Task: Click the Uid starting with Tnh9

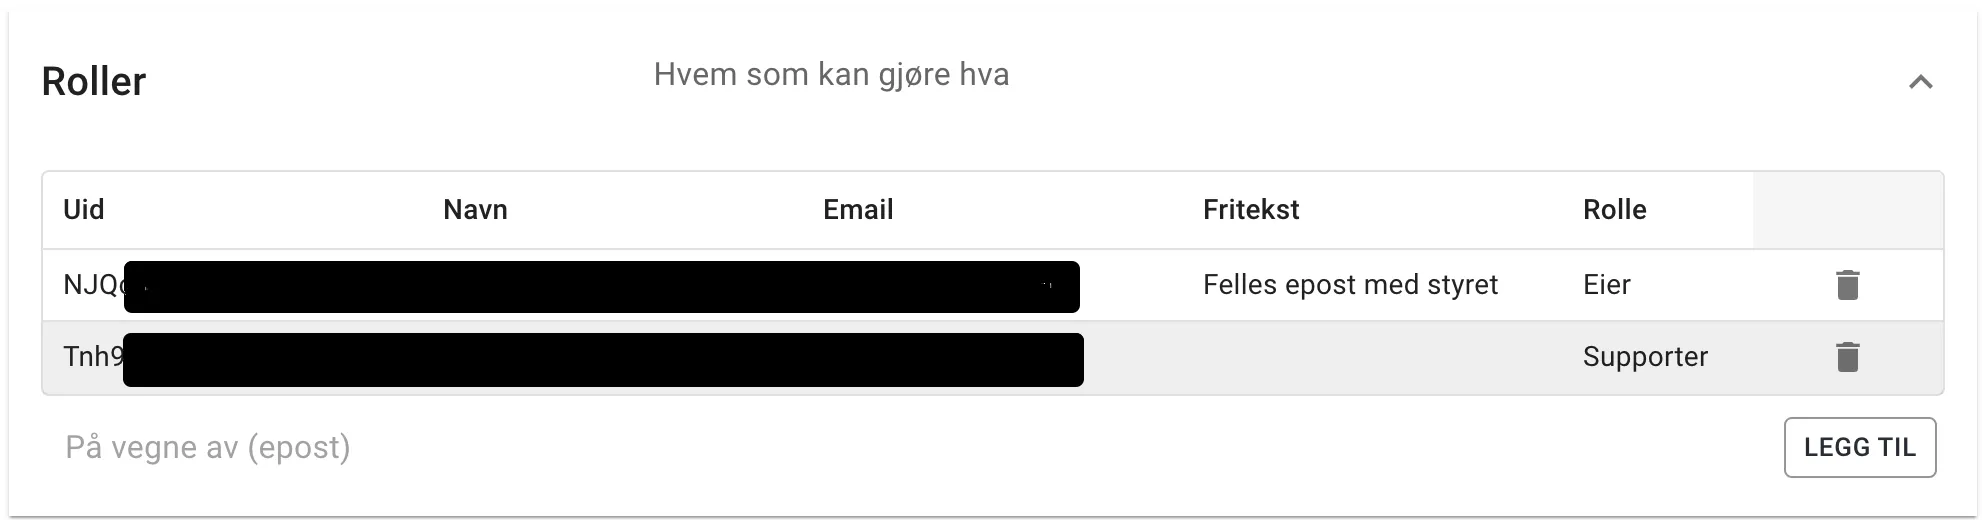Action: click(x=92, y=357)
